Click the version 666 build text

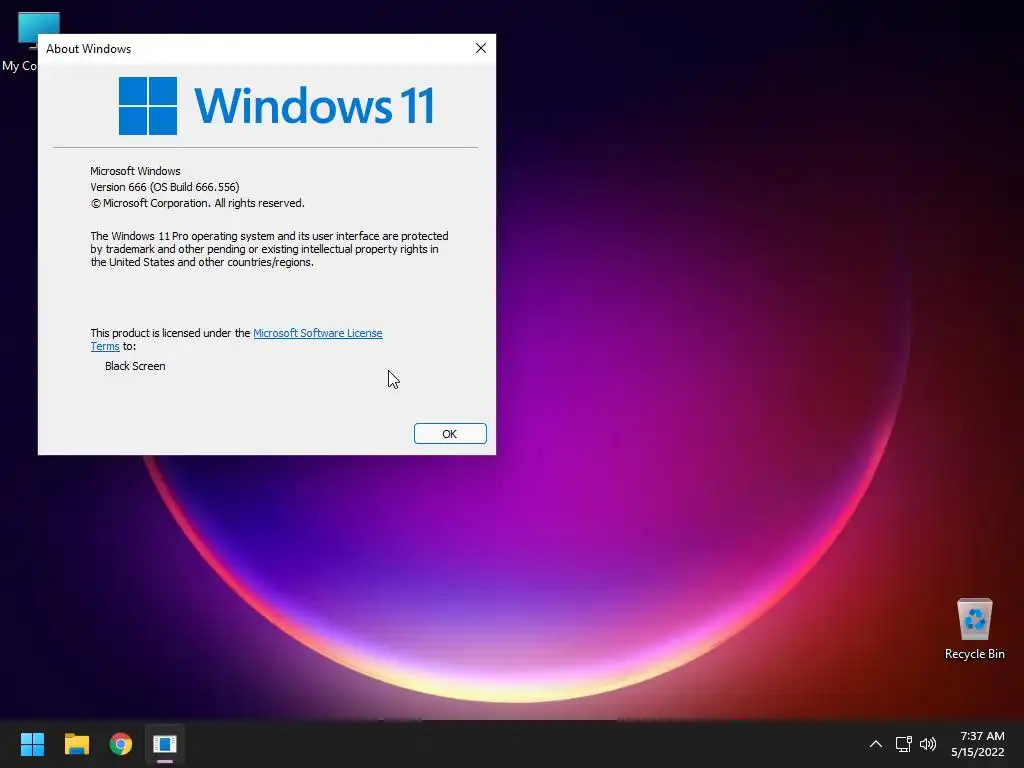click(x=165, y=187)
